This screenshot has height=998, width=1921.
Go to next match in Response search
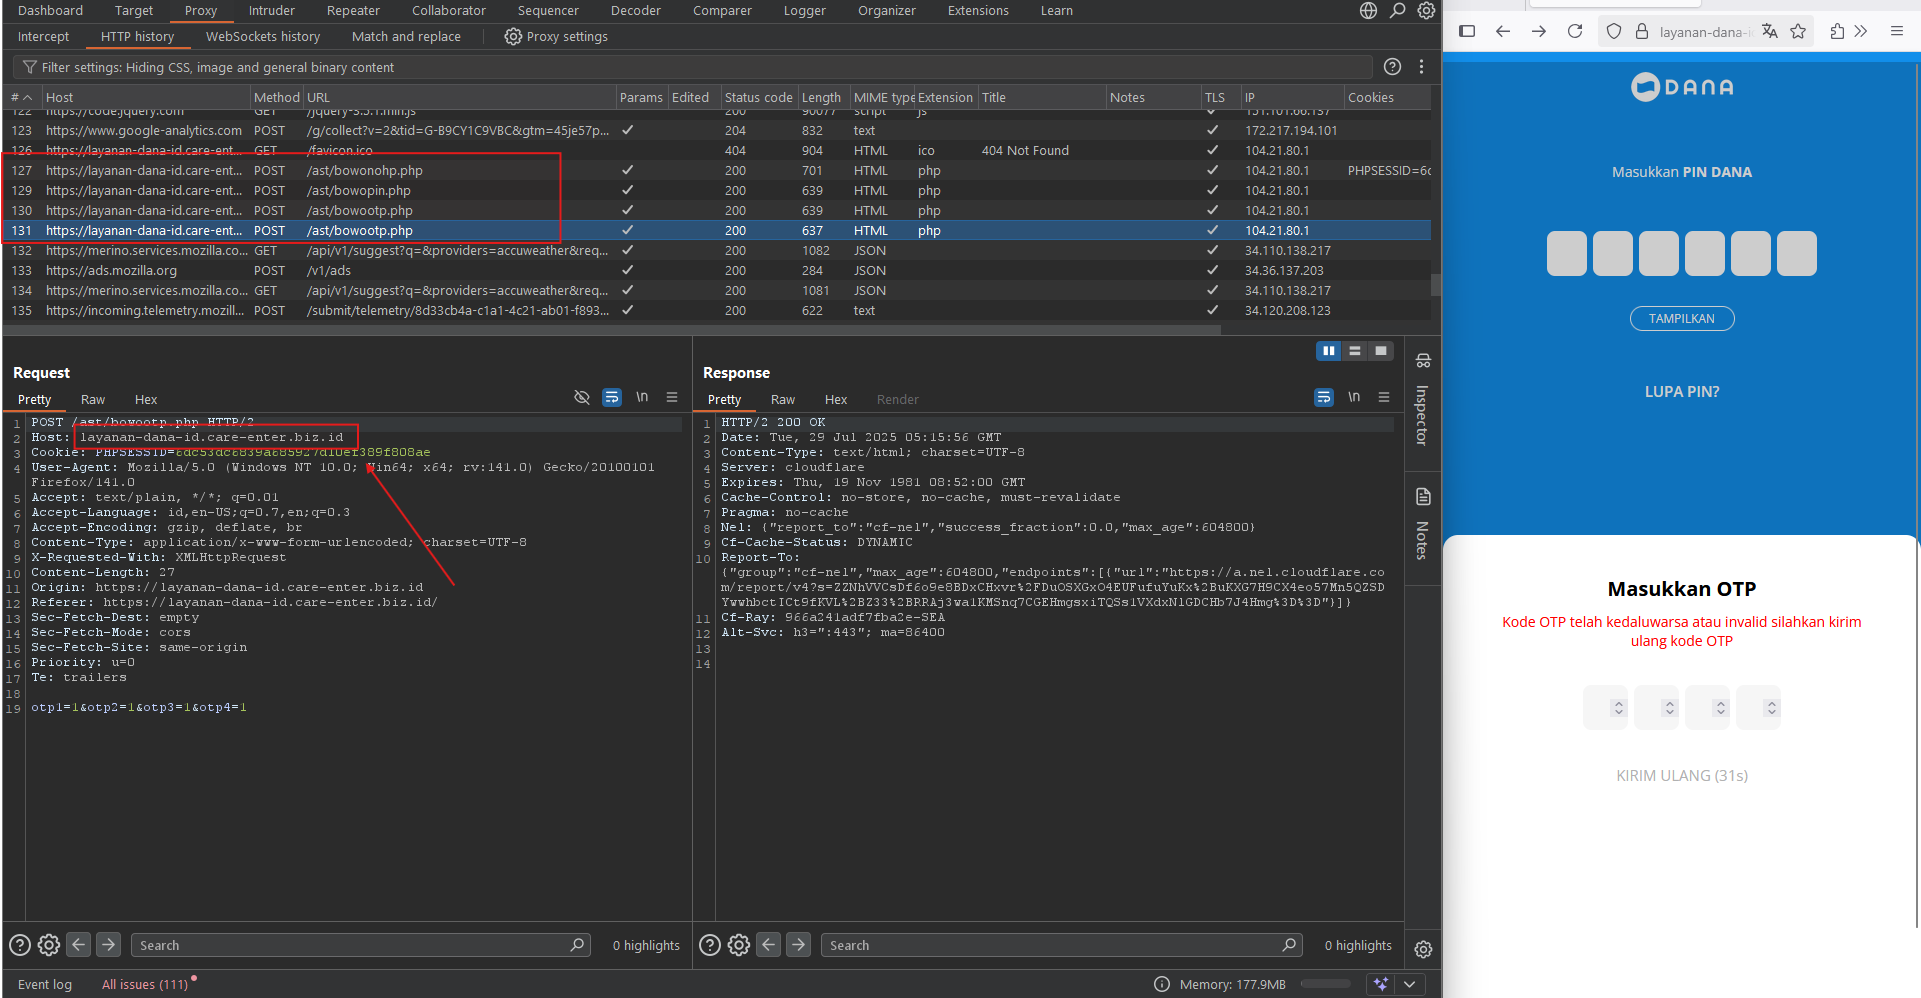pyautogui.click(x=799, y=944)
